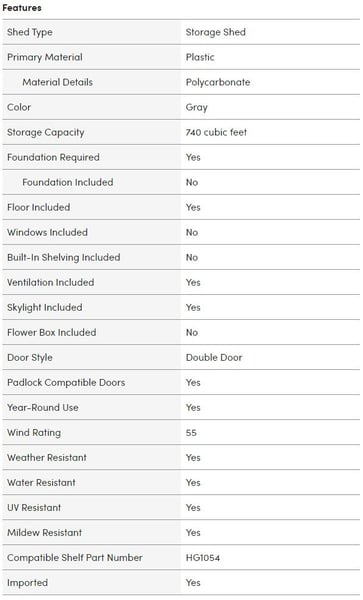
Task: Select the UV Resistant label
Action: pyautogui.click(x=34, y=508)
